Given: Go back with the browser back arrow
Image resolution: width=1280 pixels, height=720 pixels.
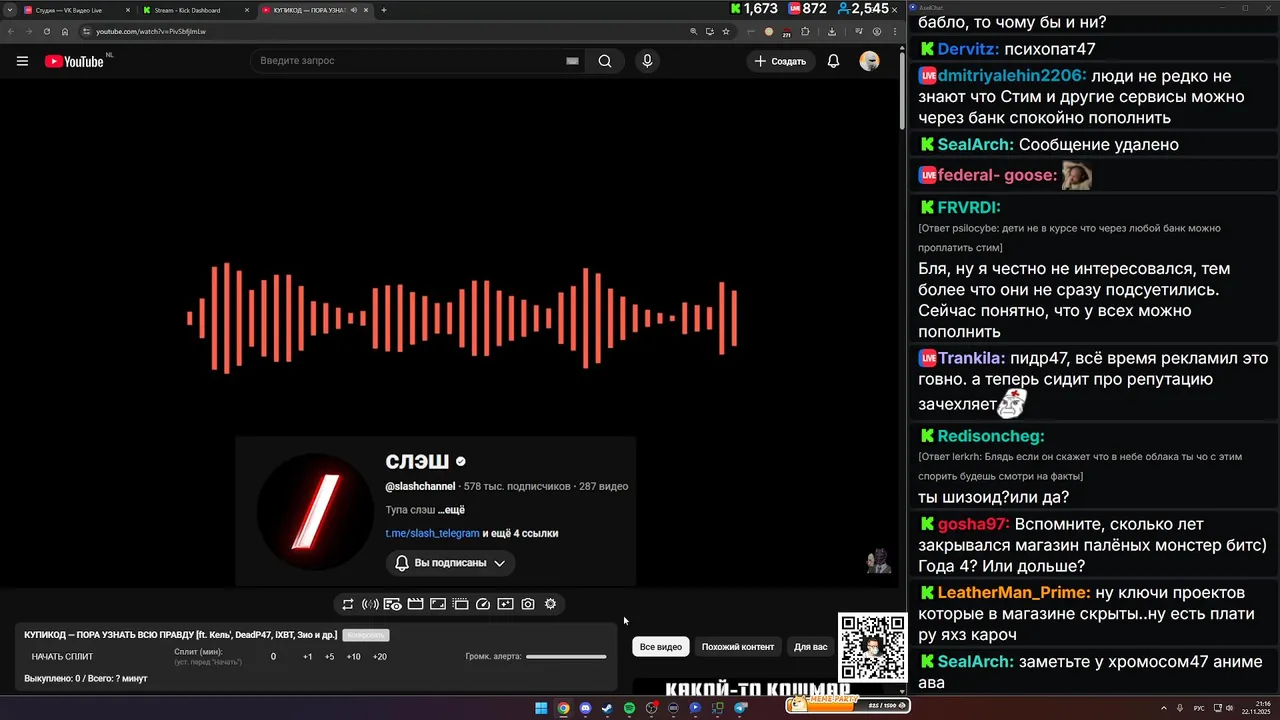Looking at the screenshot, I should [11, 31].
